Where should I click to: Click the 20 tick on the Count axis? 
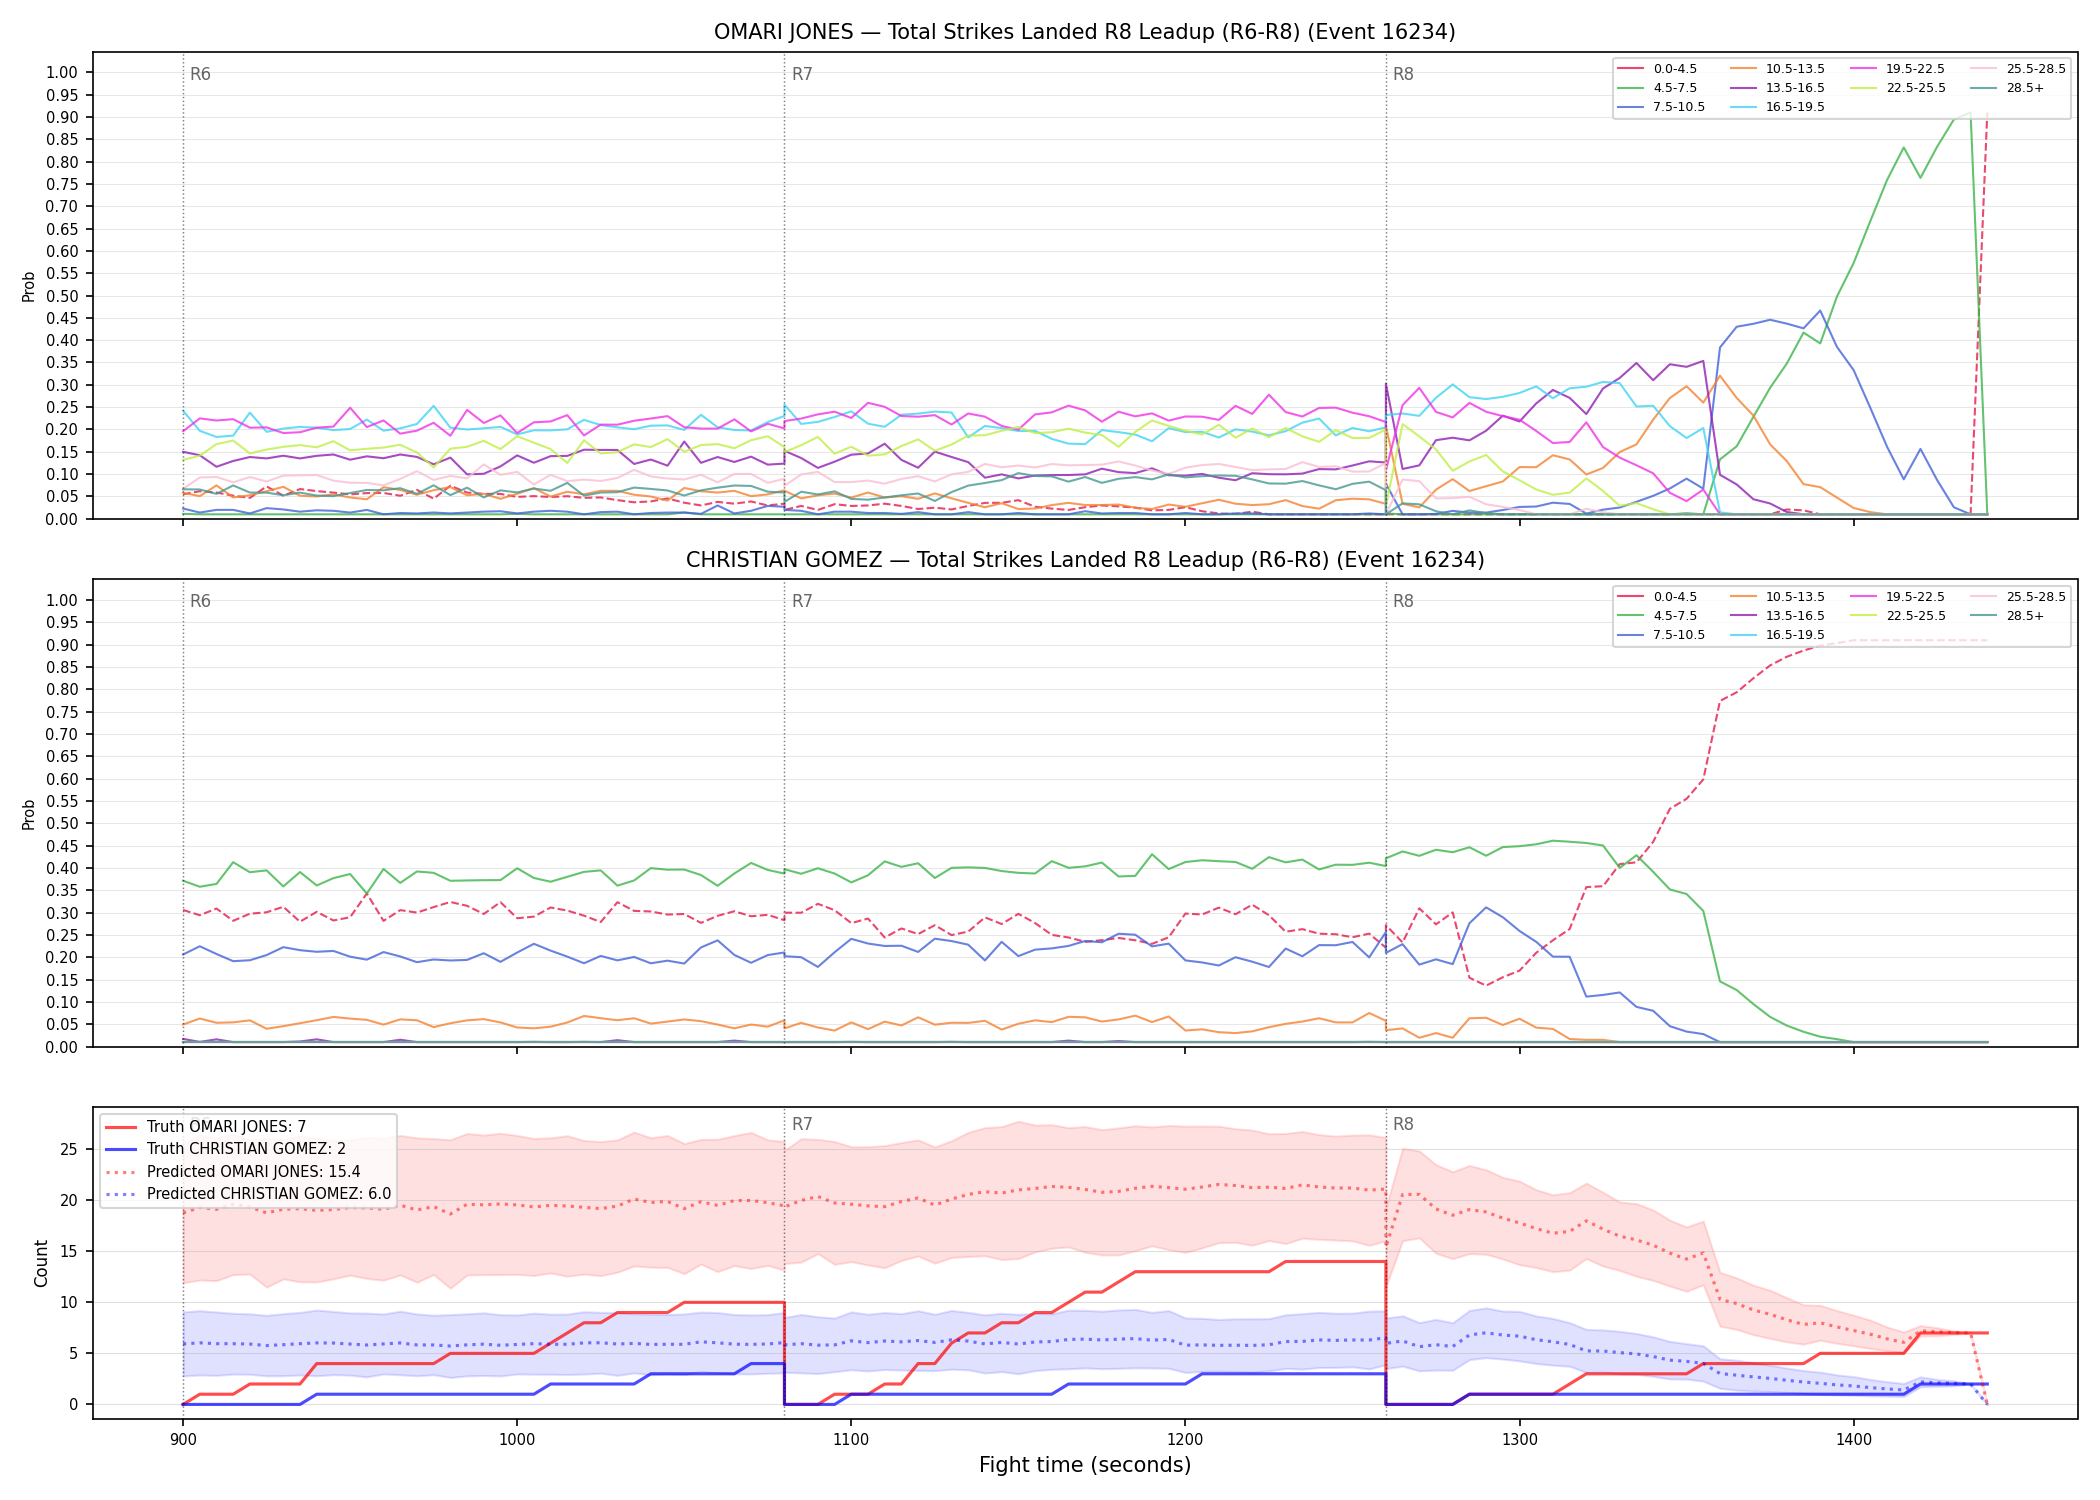pyautogui.click(x=68, y=1200)
